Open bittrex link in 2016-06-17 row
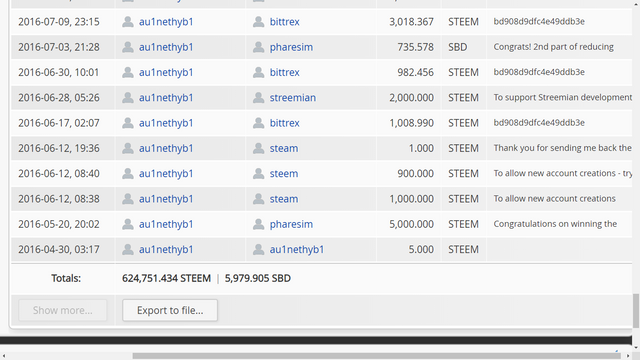Viewport: 640px width, 360px height. click(284, 123)
